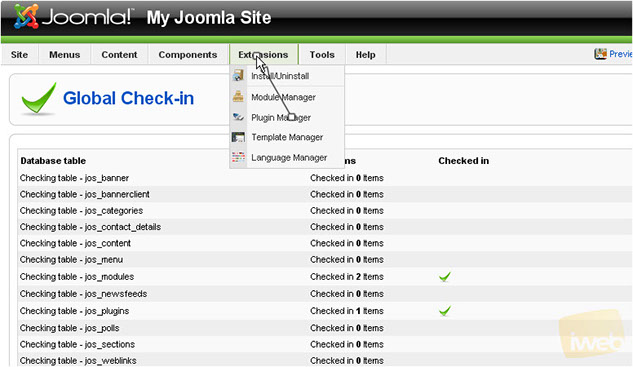Click the Module Manager box icon
633x367 pixels.
click(238, 96)
